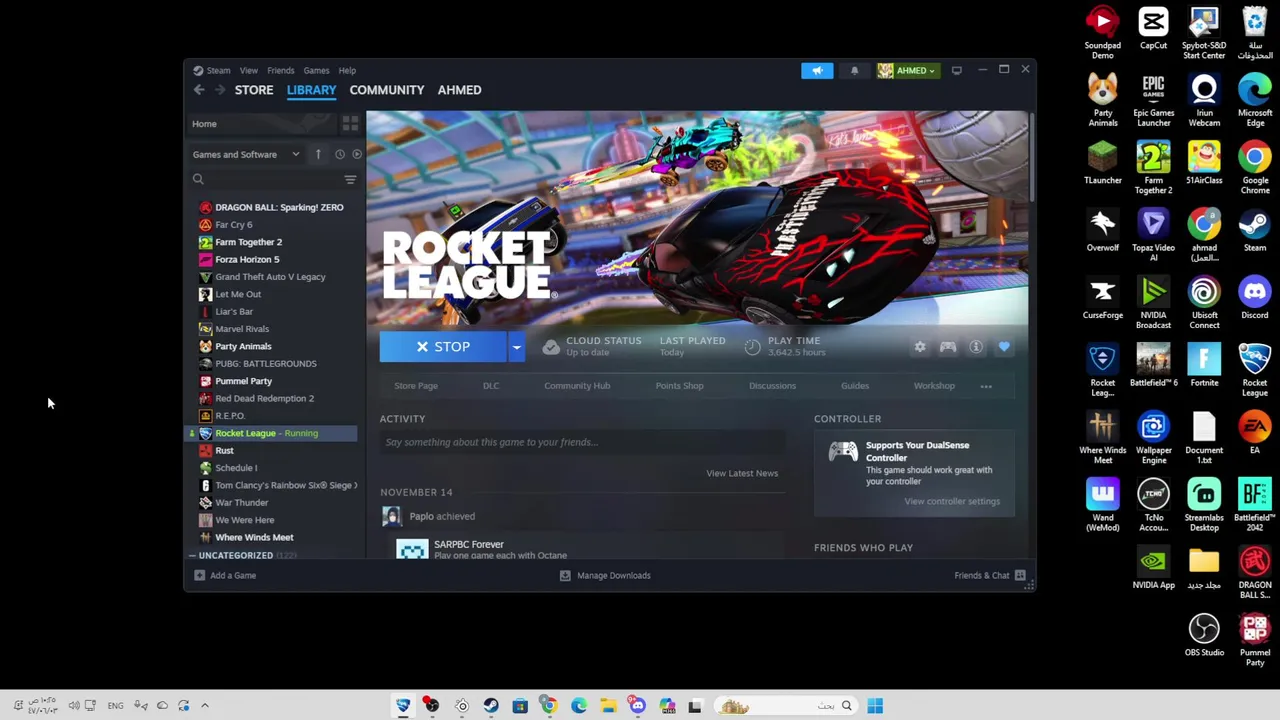
Task: Open the Community Hub link
Action: [577, 386]
